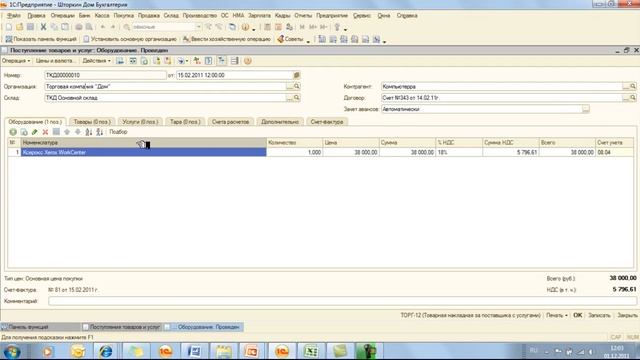Viewport: 640px width, 360px height.
Task: Click the ellipsis select button in Контрагент field
Action: (625, 87)
